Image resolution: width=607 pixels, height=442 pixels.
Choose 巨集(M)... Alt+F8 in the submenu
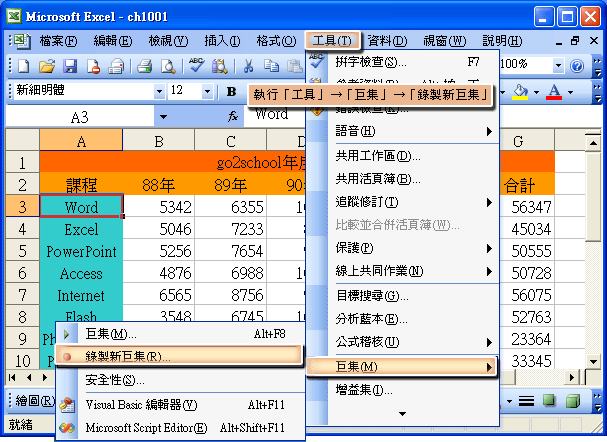178,334
